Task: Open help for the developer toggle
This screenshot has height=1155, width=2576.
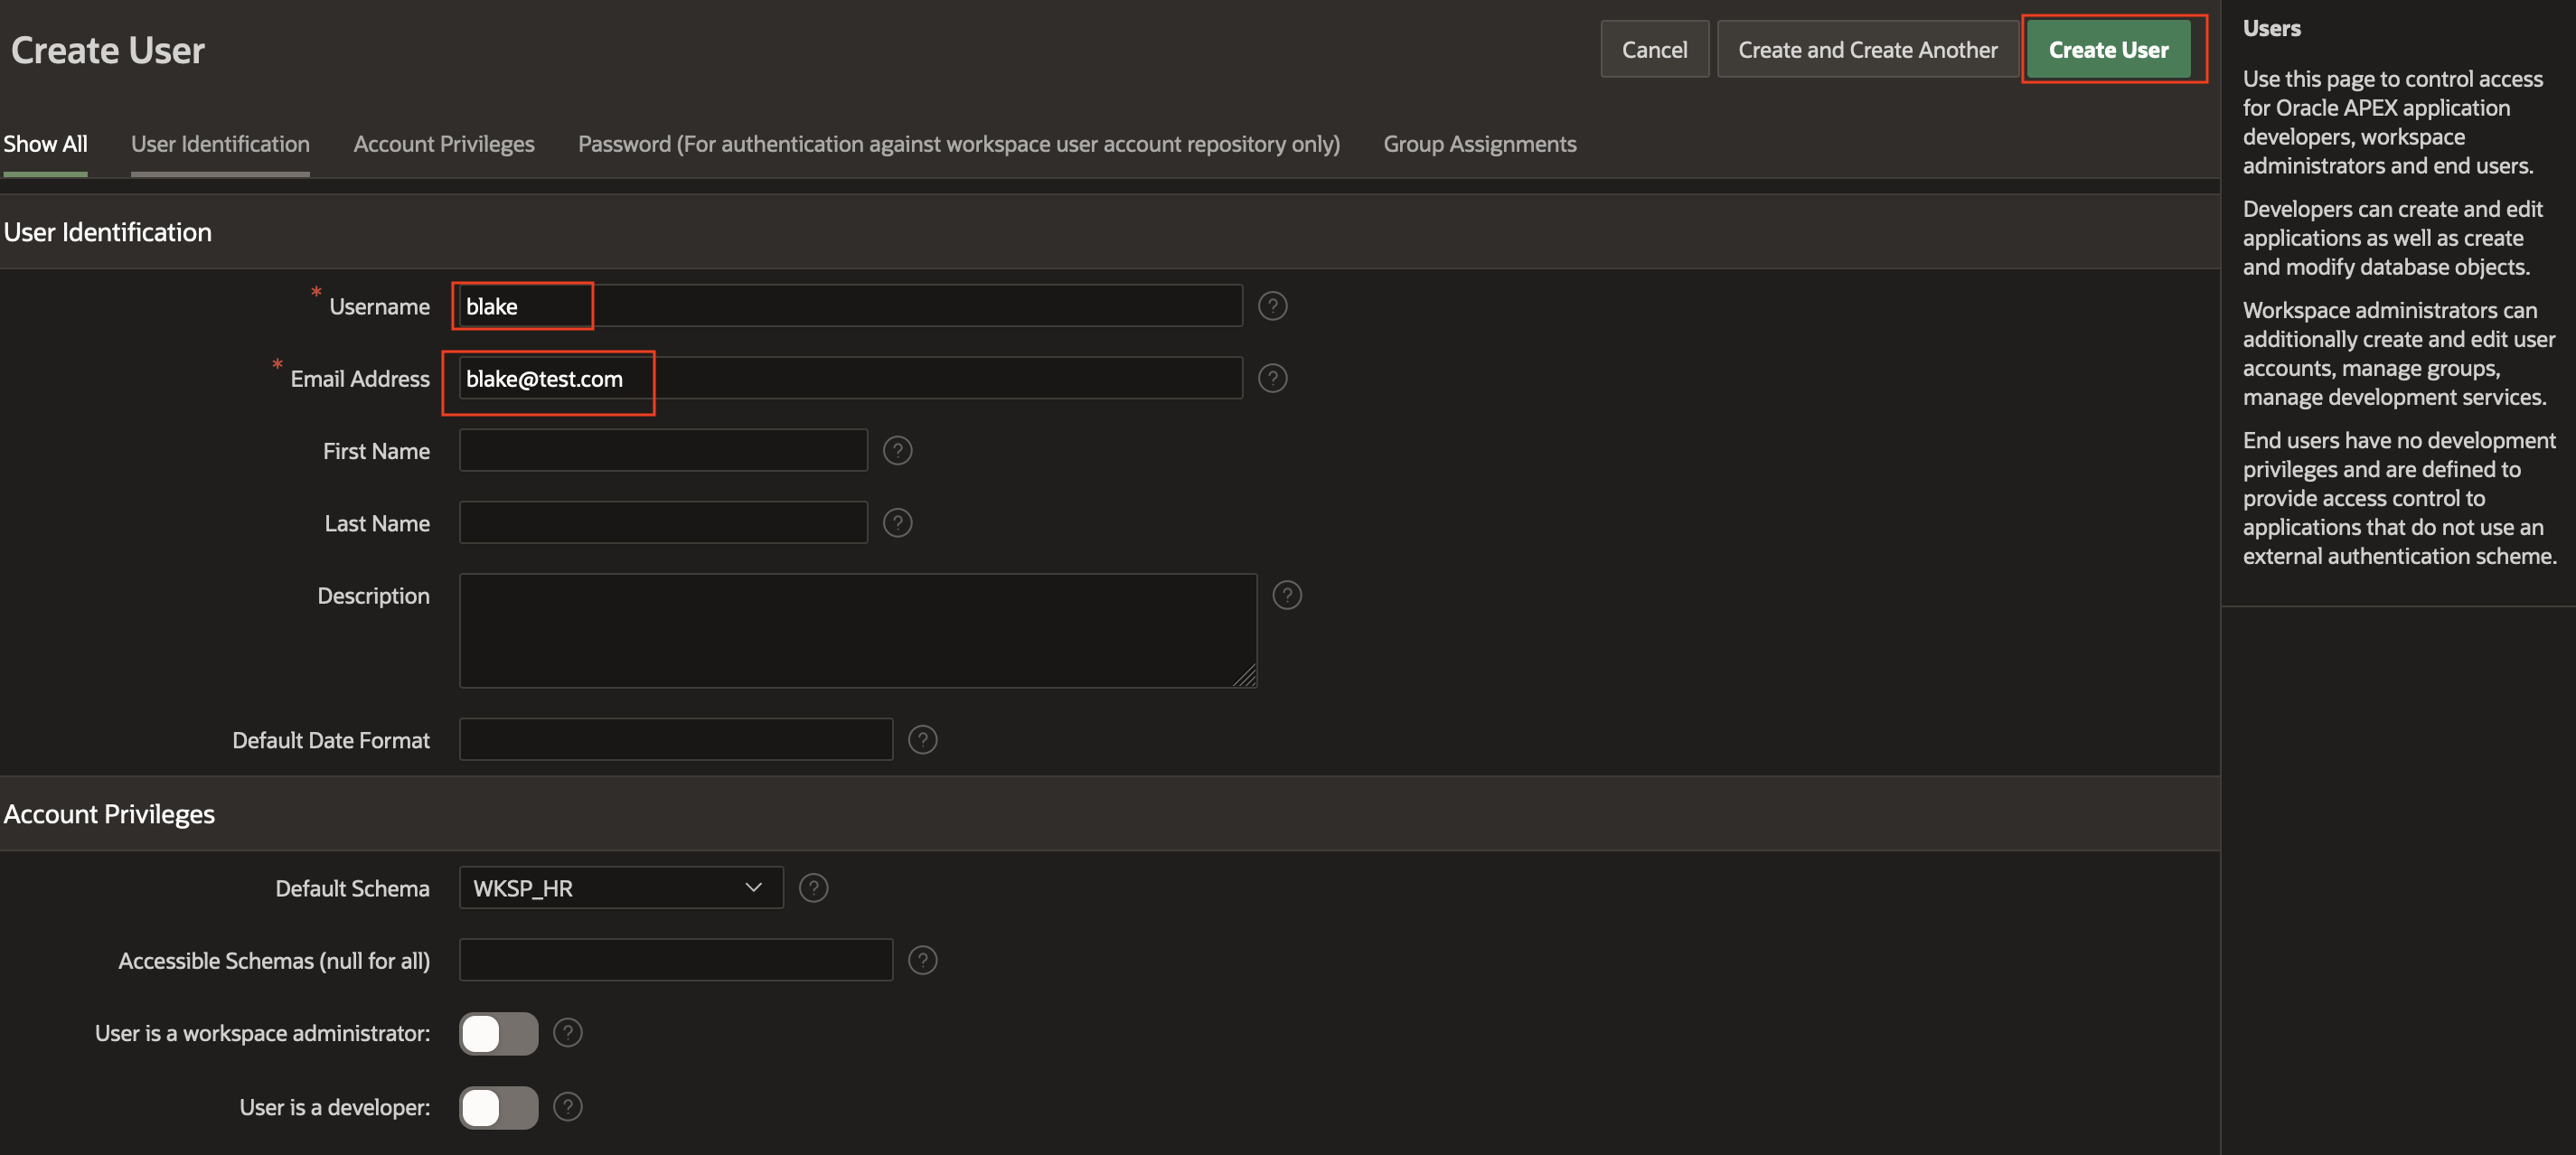Action: point(567,1107)
